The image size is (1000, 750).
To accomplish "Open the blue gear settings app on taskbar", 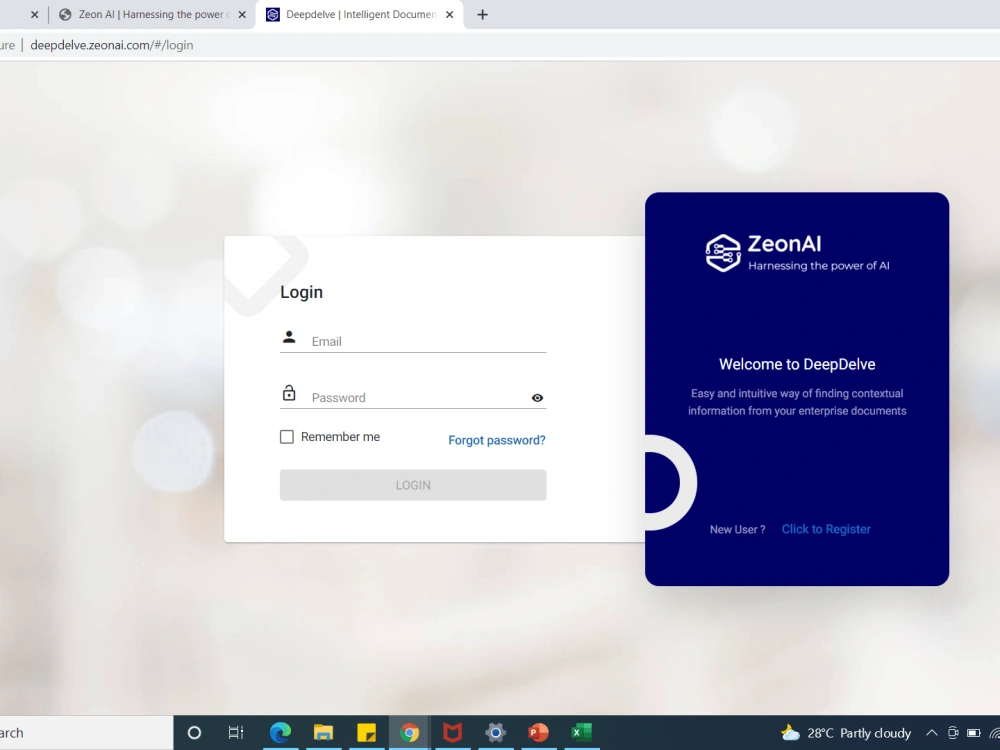I will (x=496, y=733).
